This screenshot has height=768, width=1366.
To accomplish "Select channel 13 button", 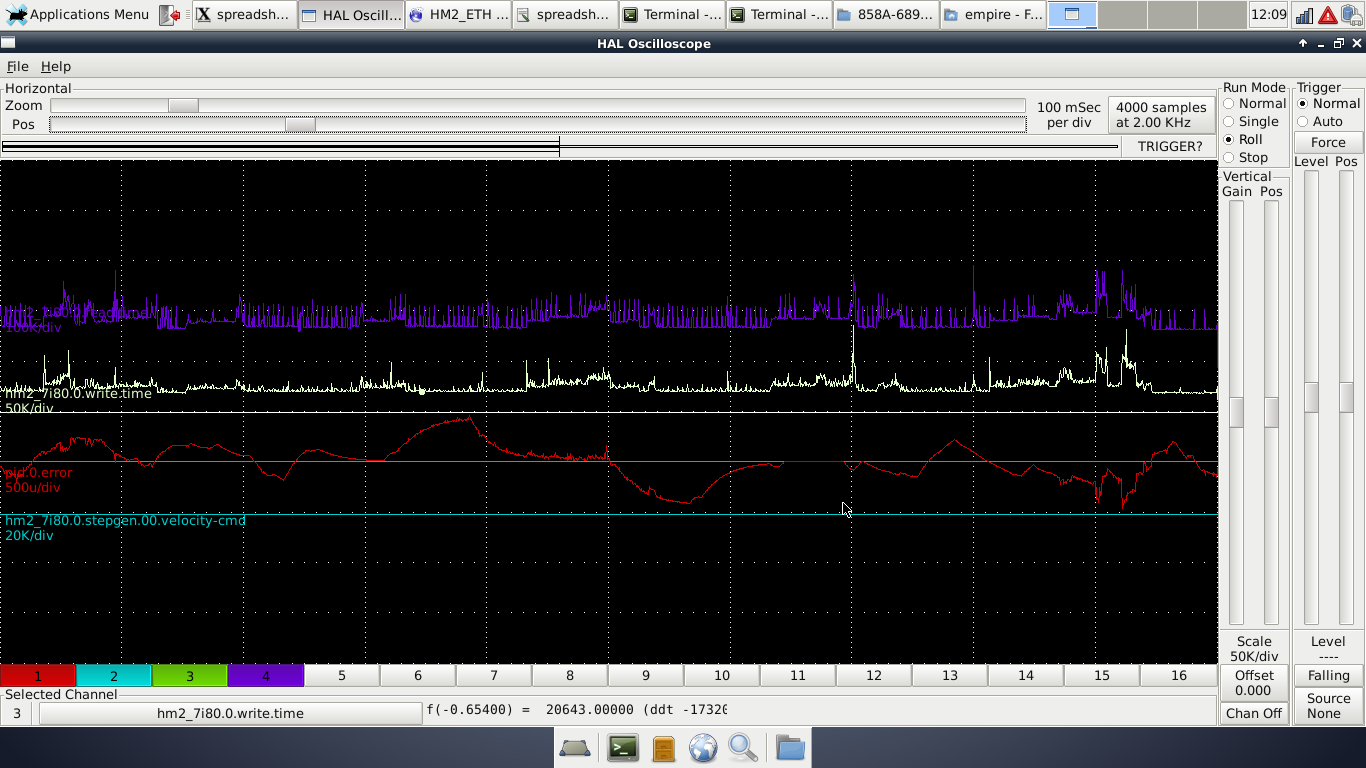I will pos(950,675).
